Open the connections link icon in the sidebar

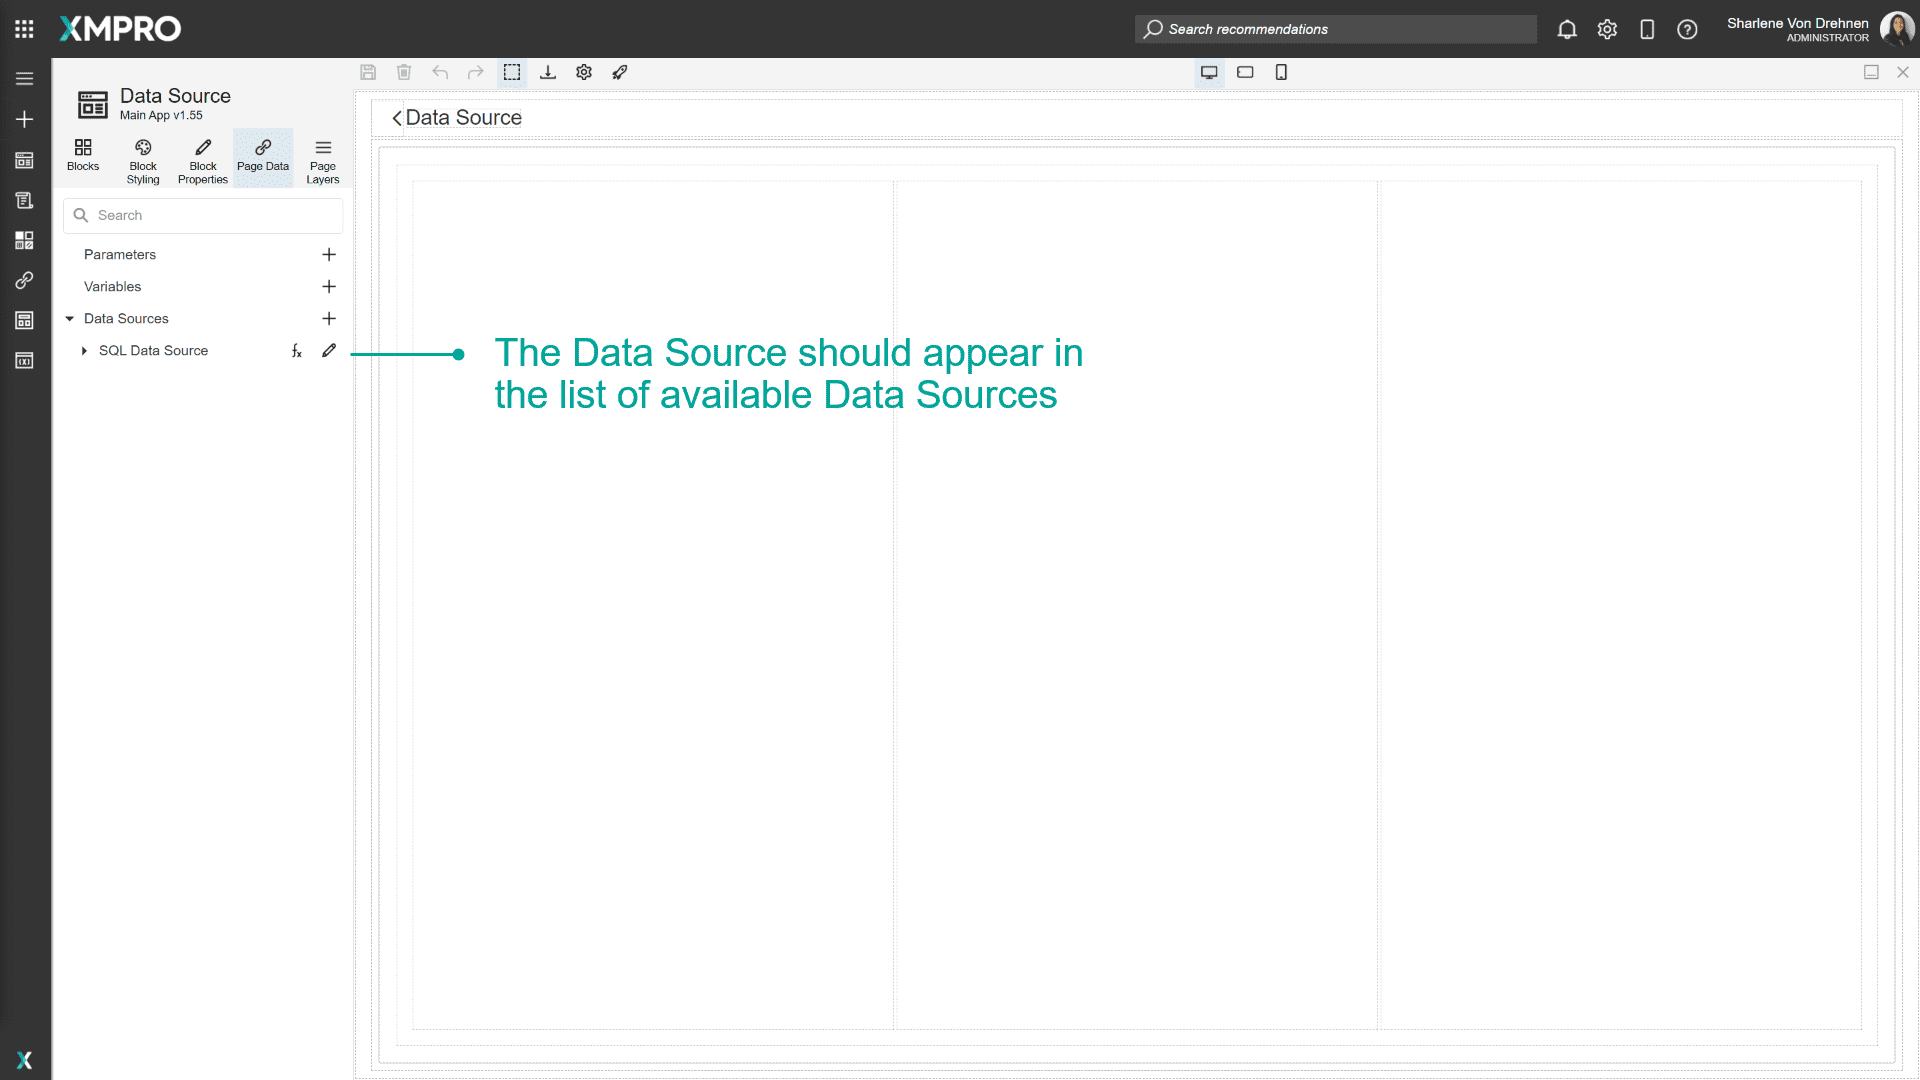tap(24, 280)
